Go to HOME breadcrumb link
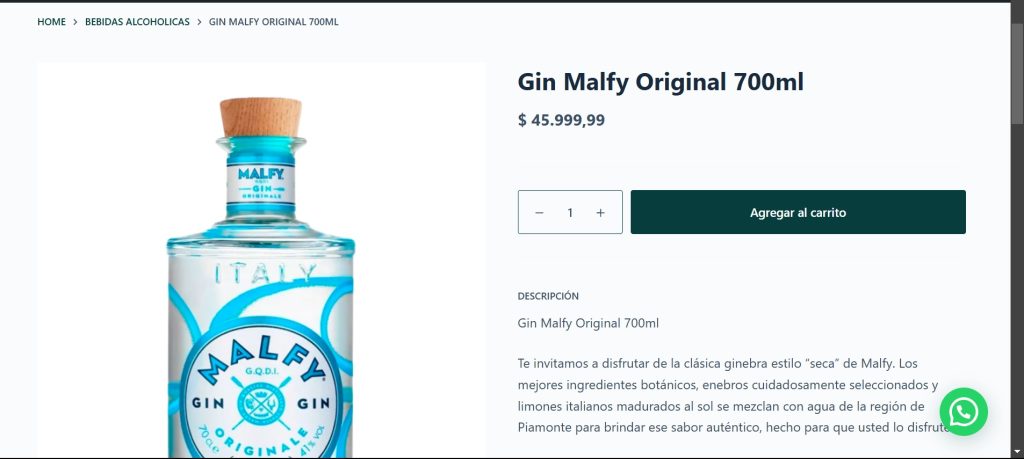The image size is (1024, 459). [52, 22]
